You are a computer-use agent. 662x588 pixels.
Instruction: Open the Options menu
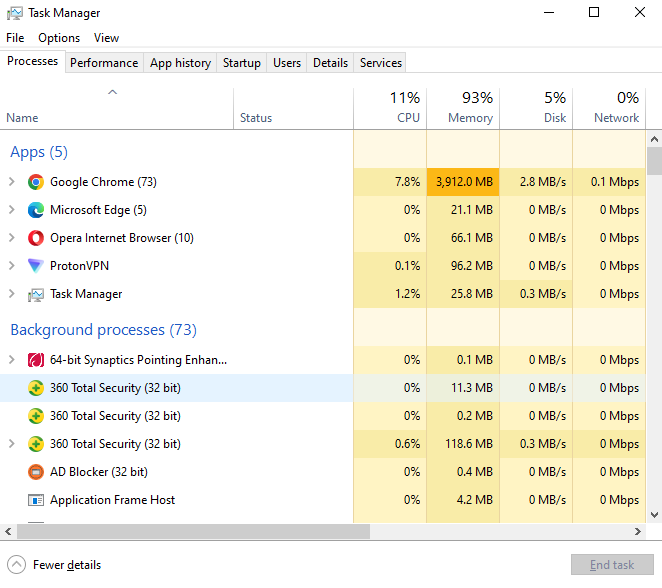point(59,38)
